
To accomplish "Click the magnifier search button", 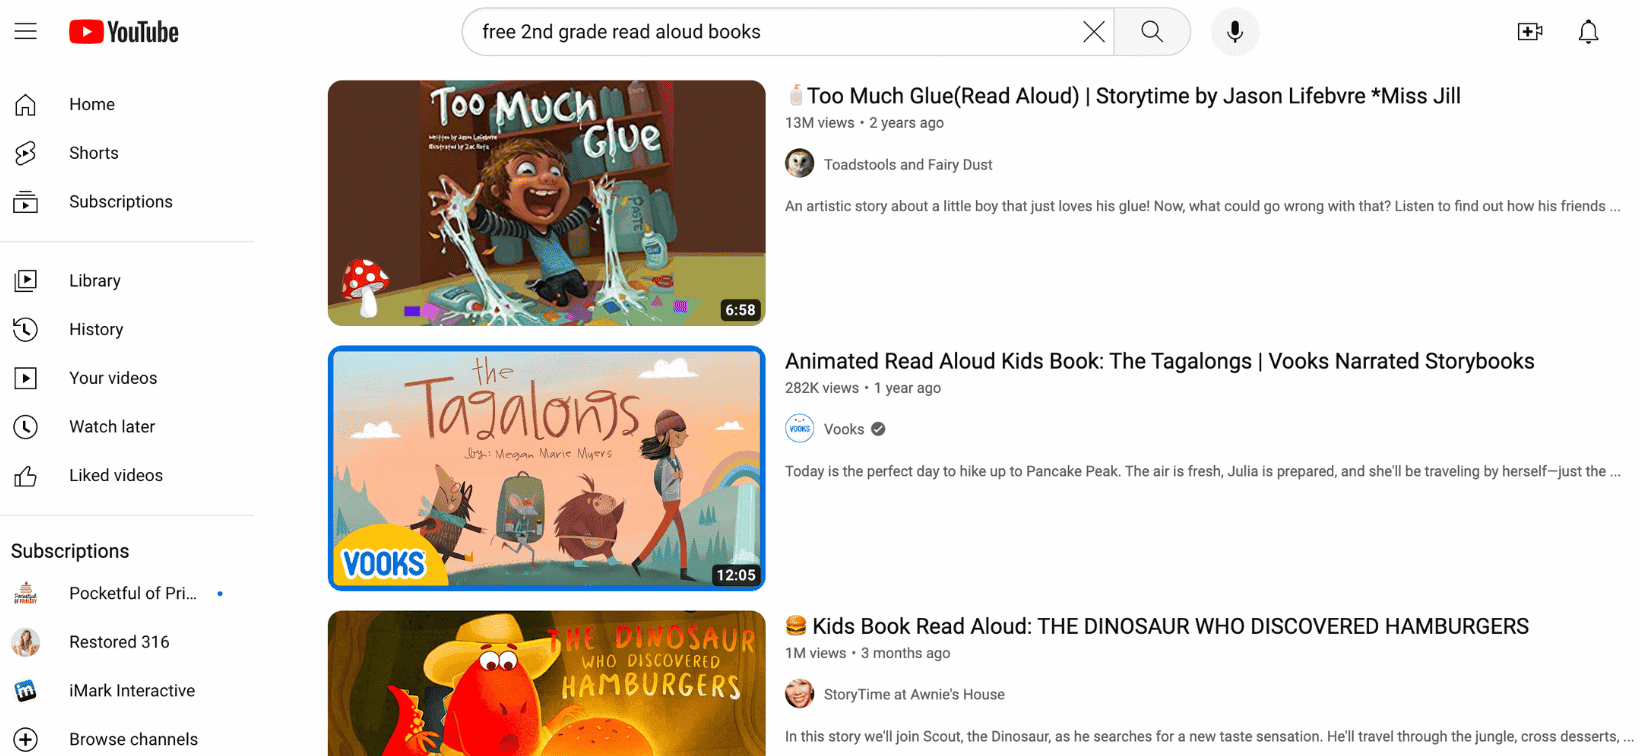I will pyautogui.click(x=1152, y=32).
